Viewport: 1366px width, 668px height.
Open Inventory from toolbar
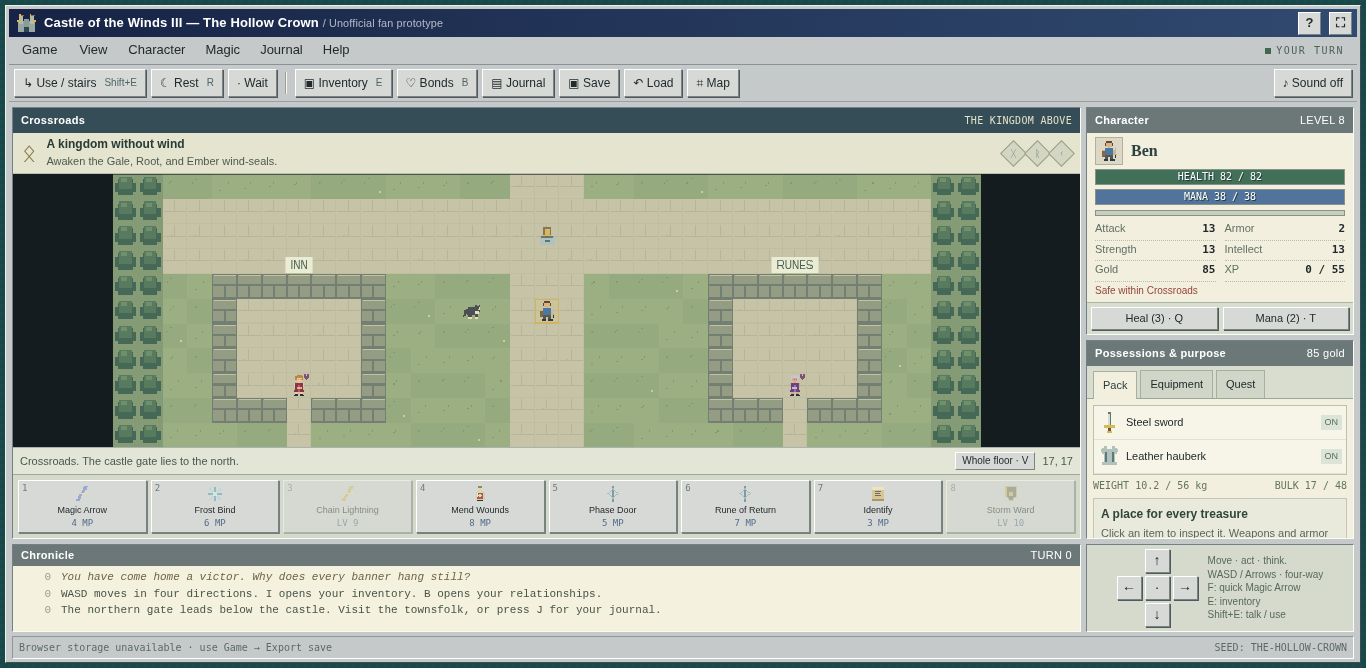click(343, 83)
